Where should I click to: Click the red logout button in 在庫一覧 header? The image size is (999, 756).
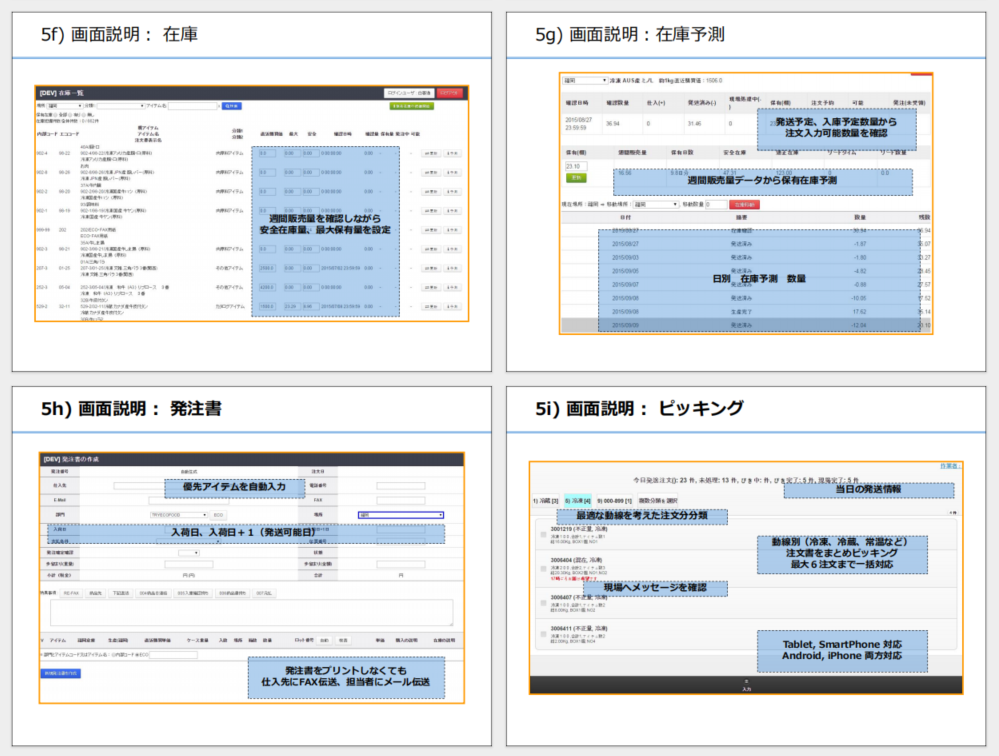[450, 93]
